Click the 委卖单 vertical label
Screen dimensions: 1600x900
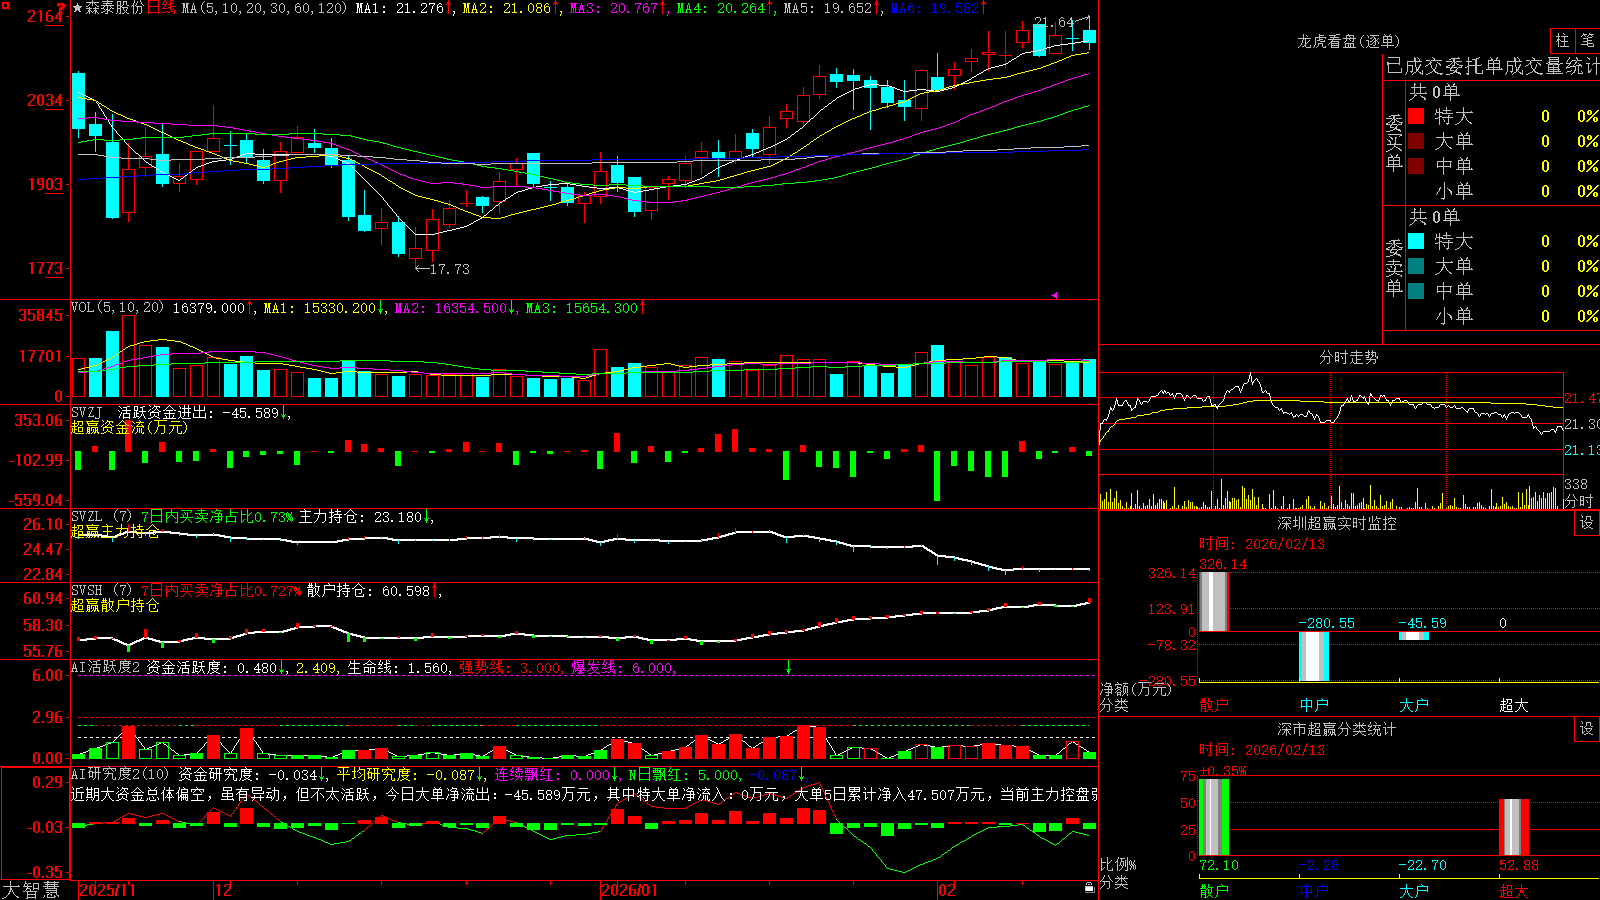click(x=1394, y=267)
